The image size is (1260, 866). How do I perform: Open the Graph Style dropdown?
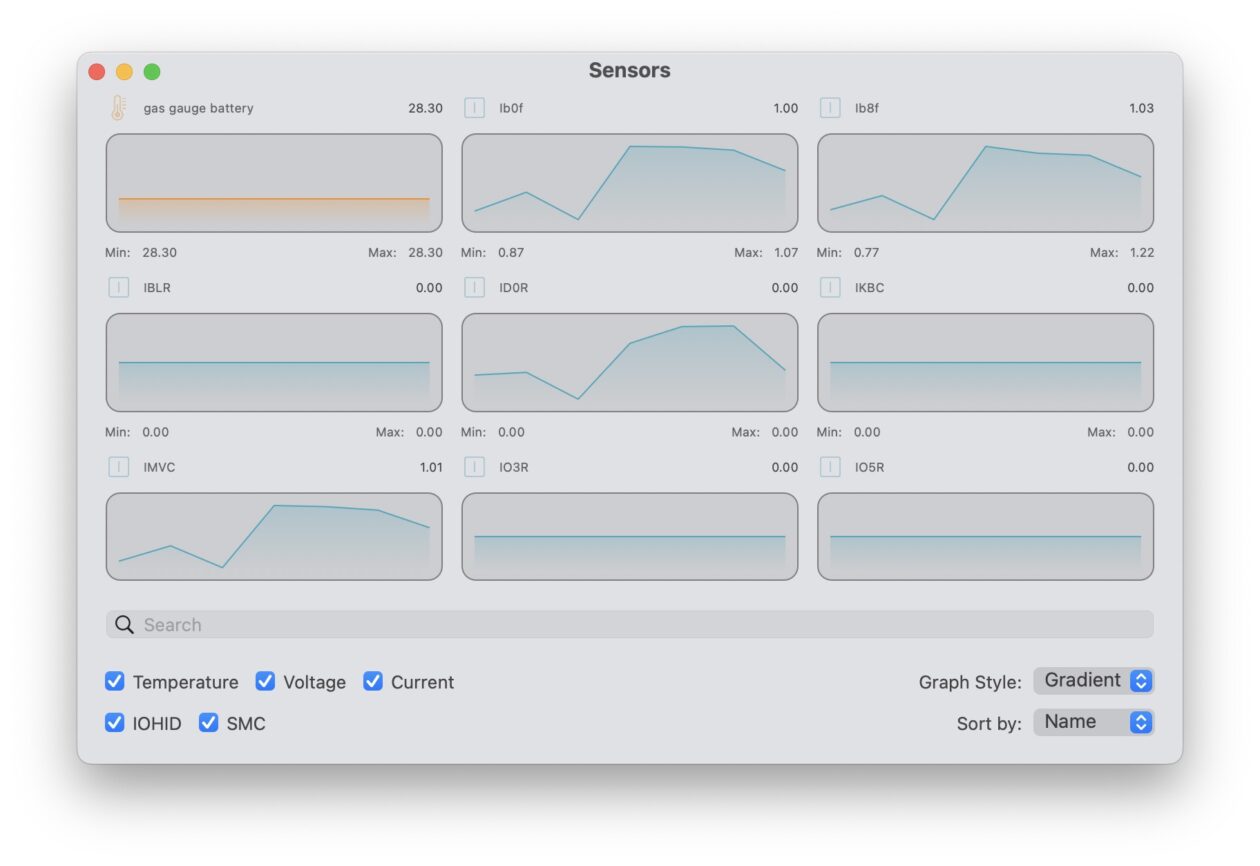(x=1093, y=680)
